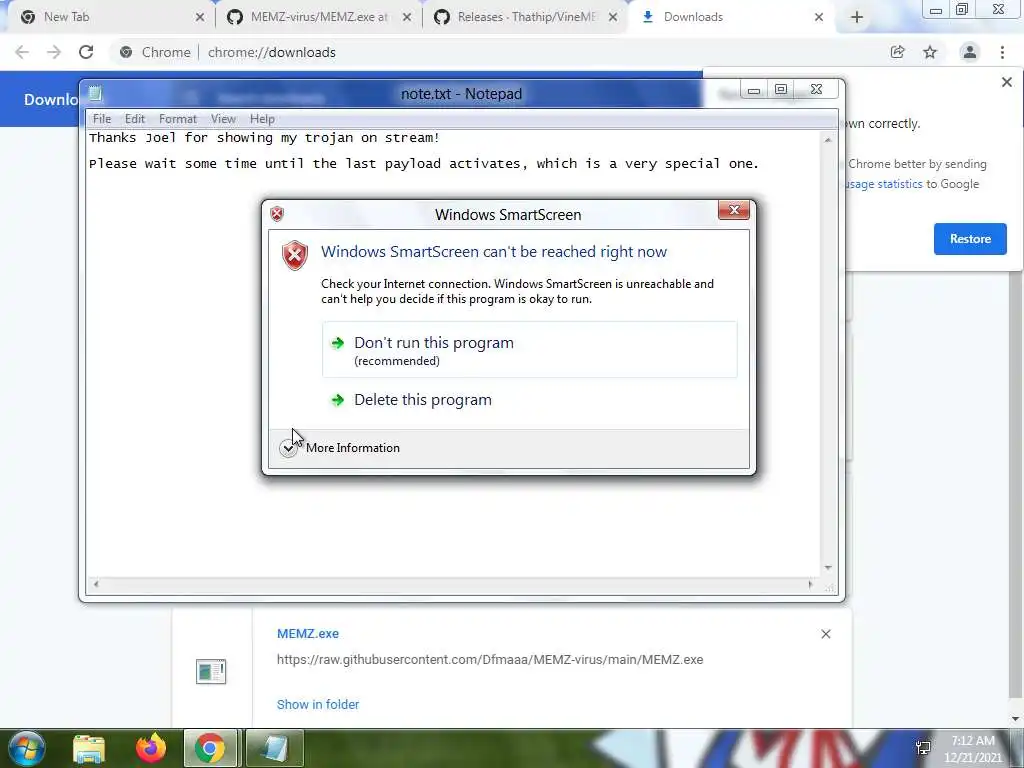
Task: Close the Windows SmartScreen dialog
Action: (x=733, y=210)
